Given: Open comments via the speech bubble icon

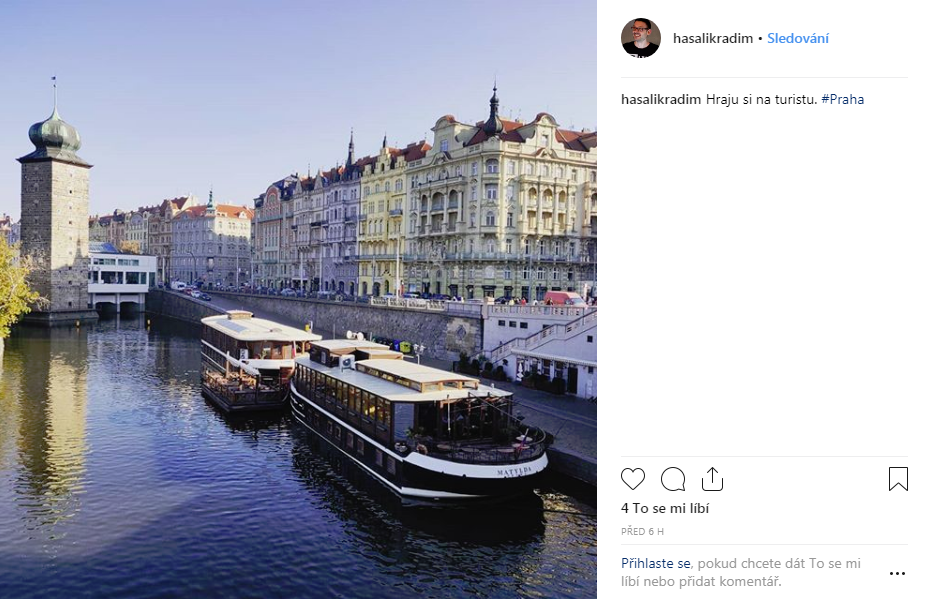Looking at the screenshot, I should click(673, 479).
